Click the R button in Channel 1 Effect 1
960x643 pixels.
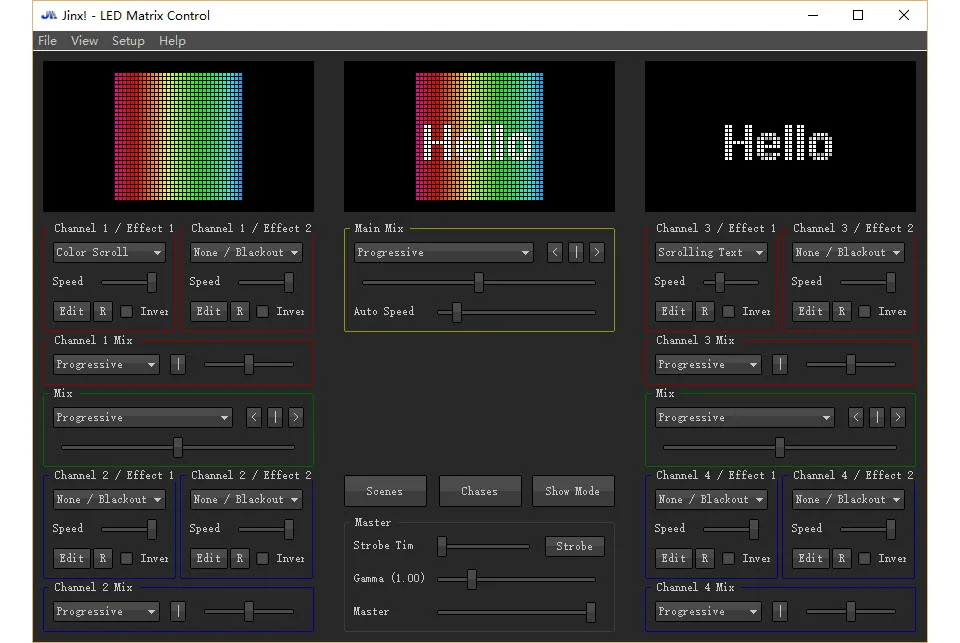point(103,311)
